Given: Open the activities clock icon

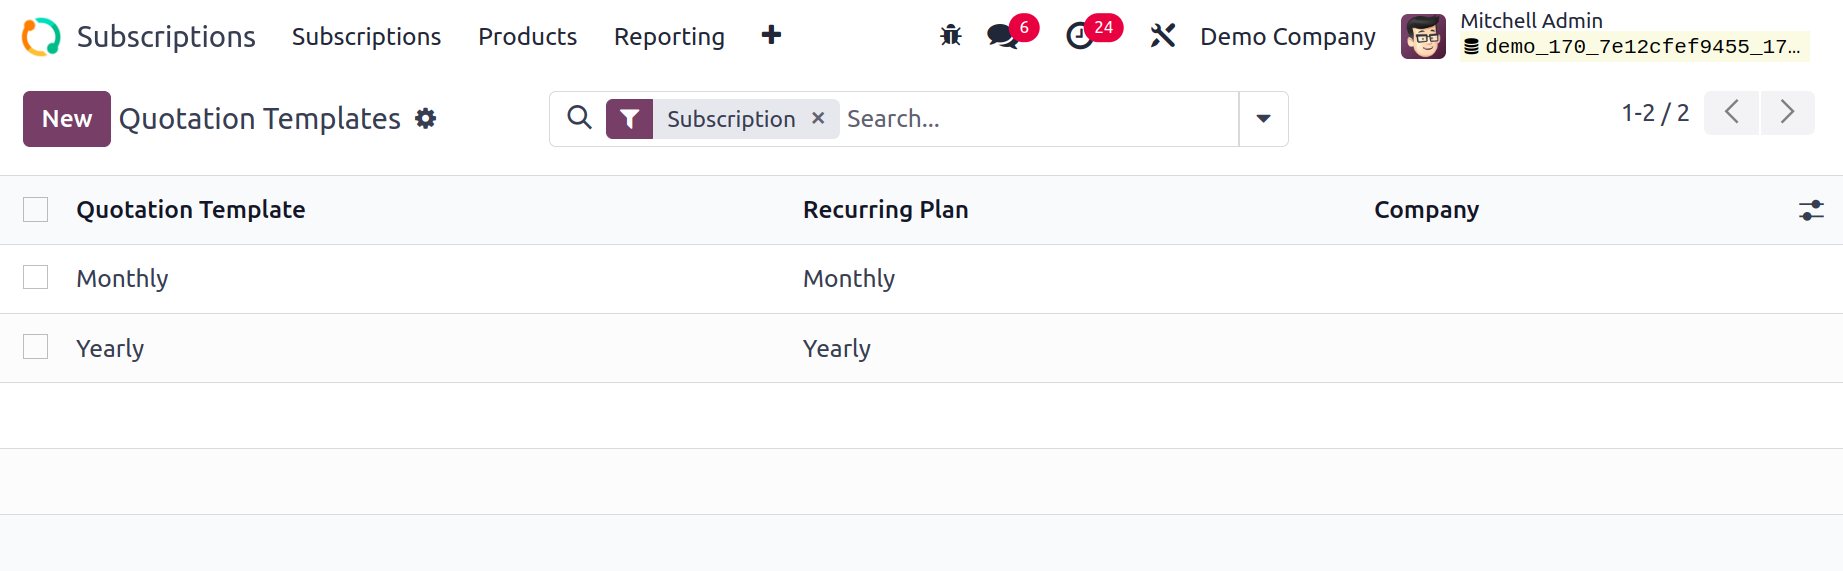Looking at the screenshot, I should click(1080, 37).
